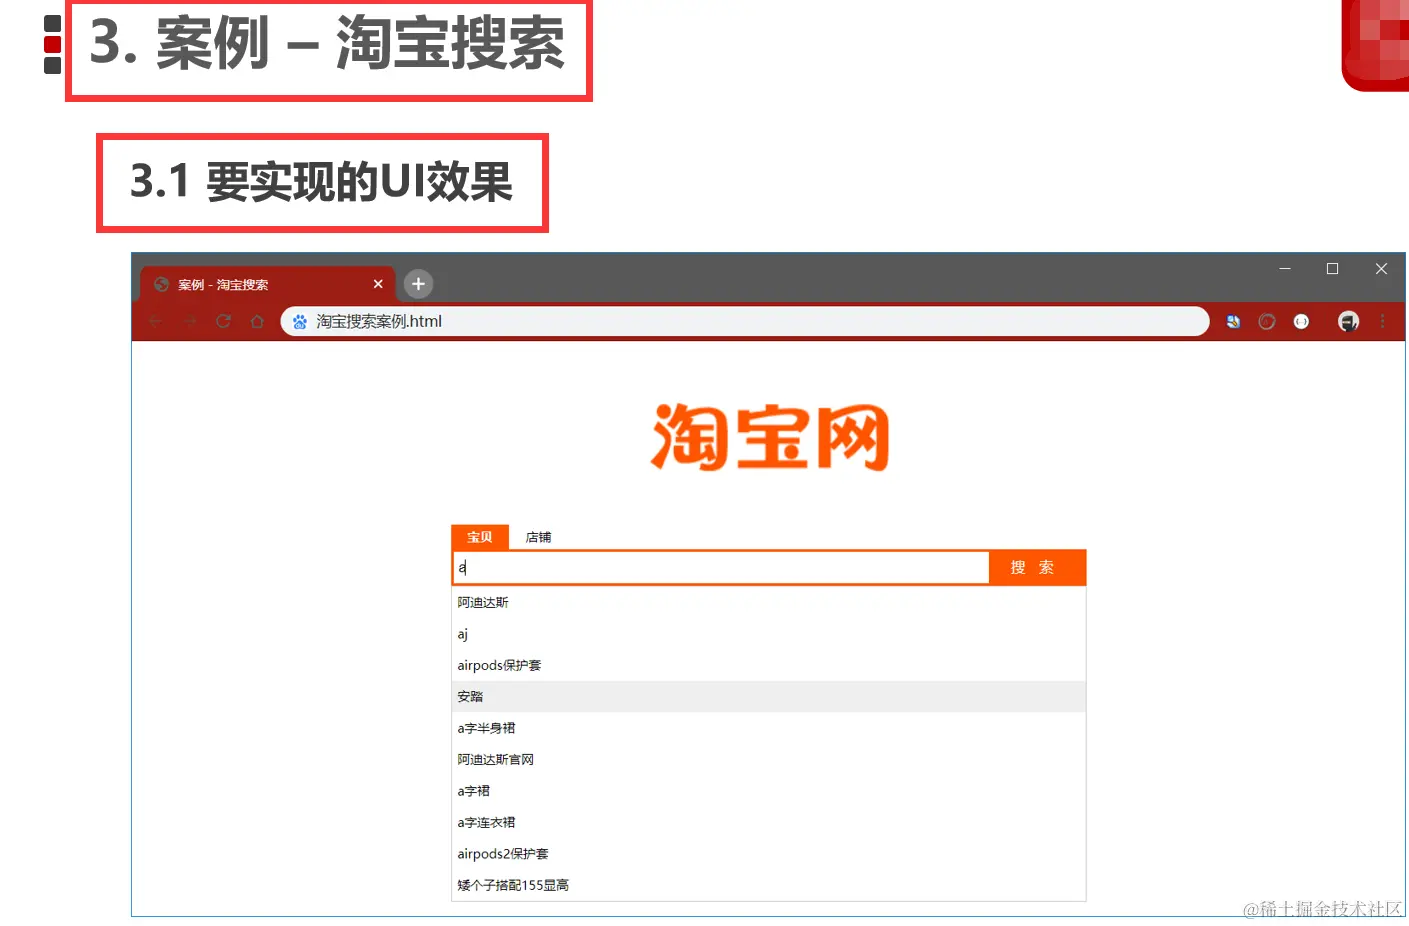Click the orange 搜索 button
The height and width of the screenshot is (926, 1409).
point(1037,567)
